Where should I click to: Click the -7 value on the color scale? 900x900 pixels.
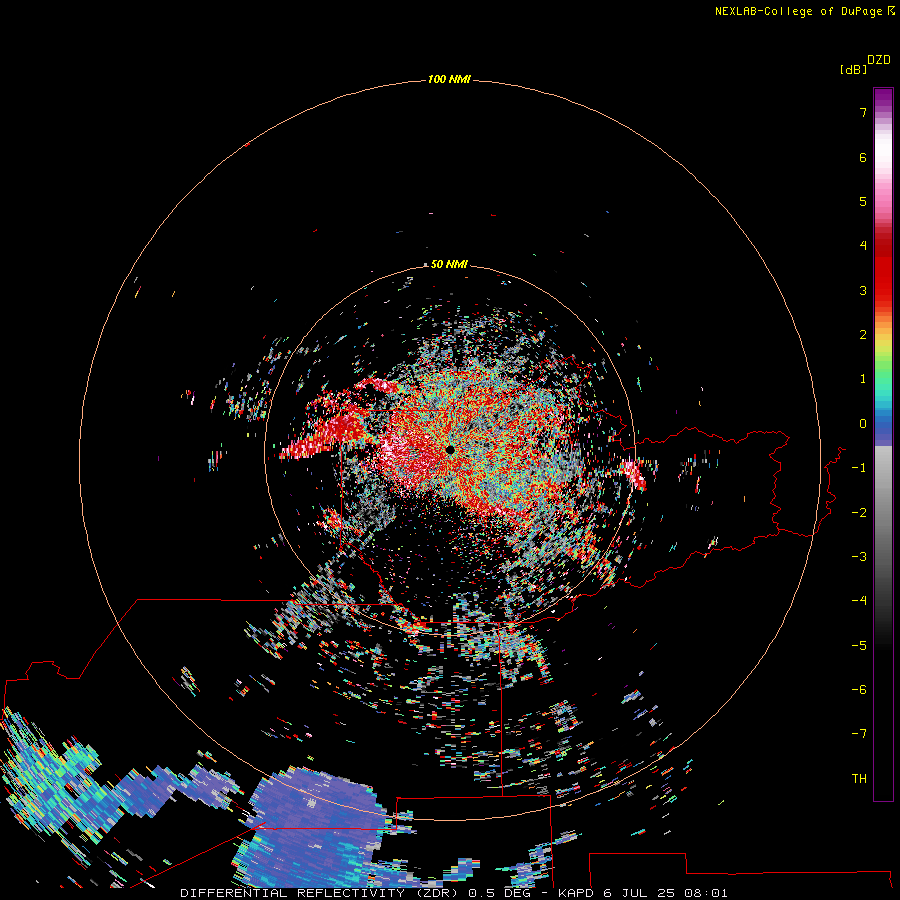859,734
